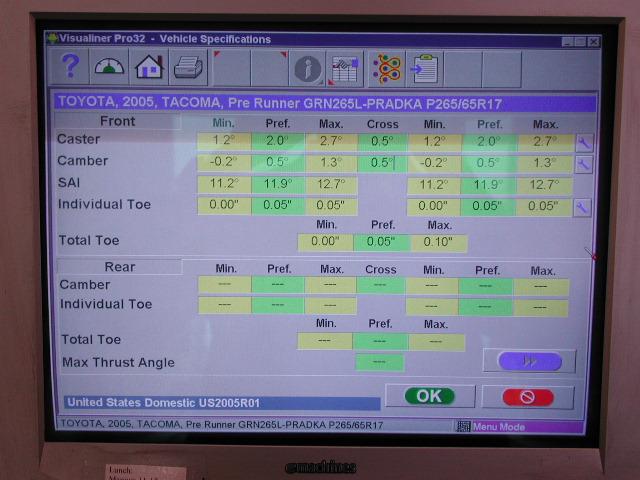This screenshot has width=640, height=480.
Task: Select left SAI Max 12.7° cell
Action: 331,184
